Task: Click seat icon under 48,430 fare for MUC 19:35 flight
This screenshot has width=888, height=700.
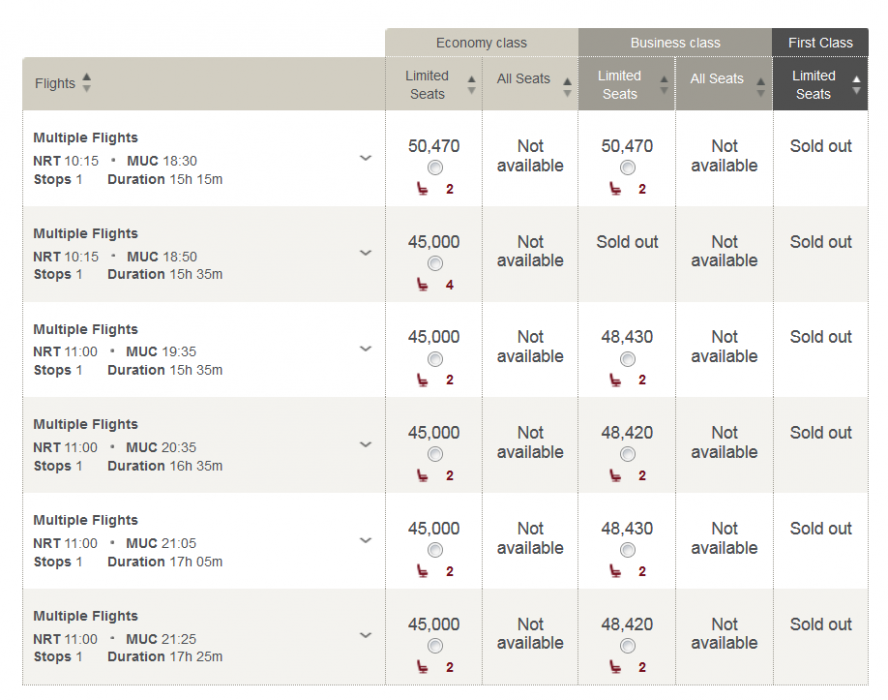Action: (616, 380)
